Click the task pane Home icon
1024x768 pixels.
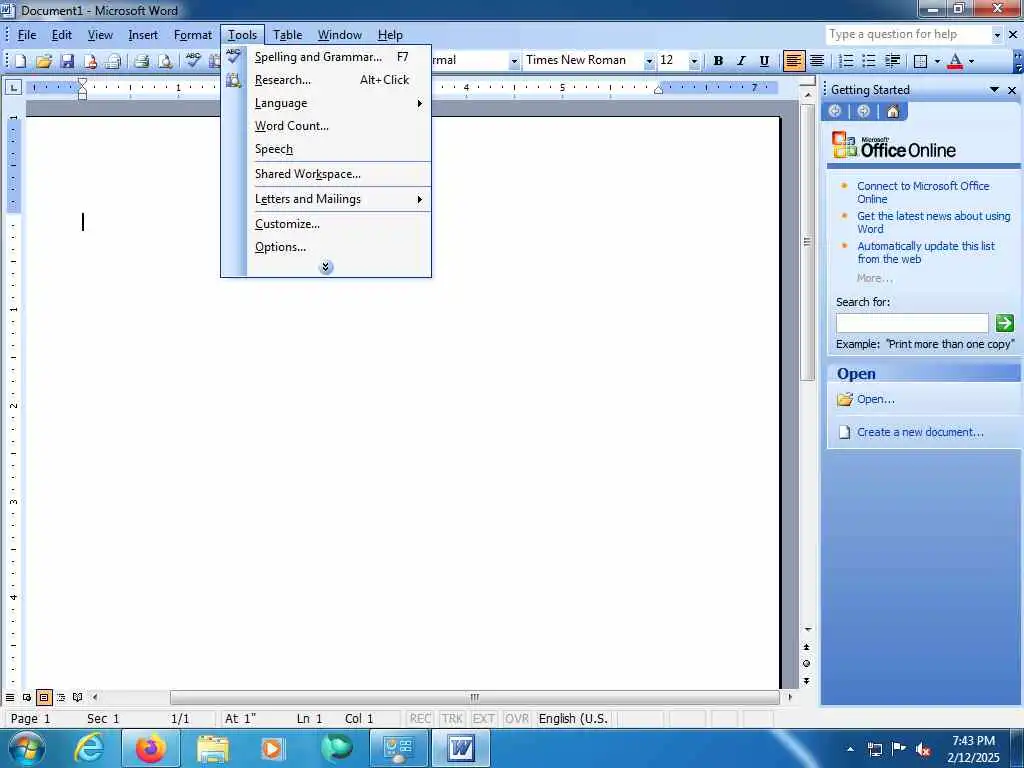tap(893, 111)
